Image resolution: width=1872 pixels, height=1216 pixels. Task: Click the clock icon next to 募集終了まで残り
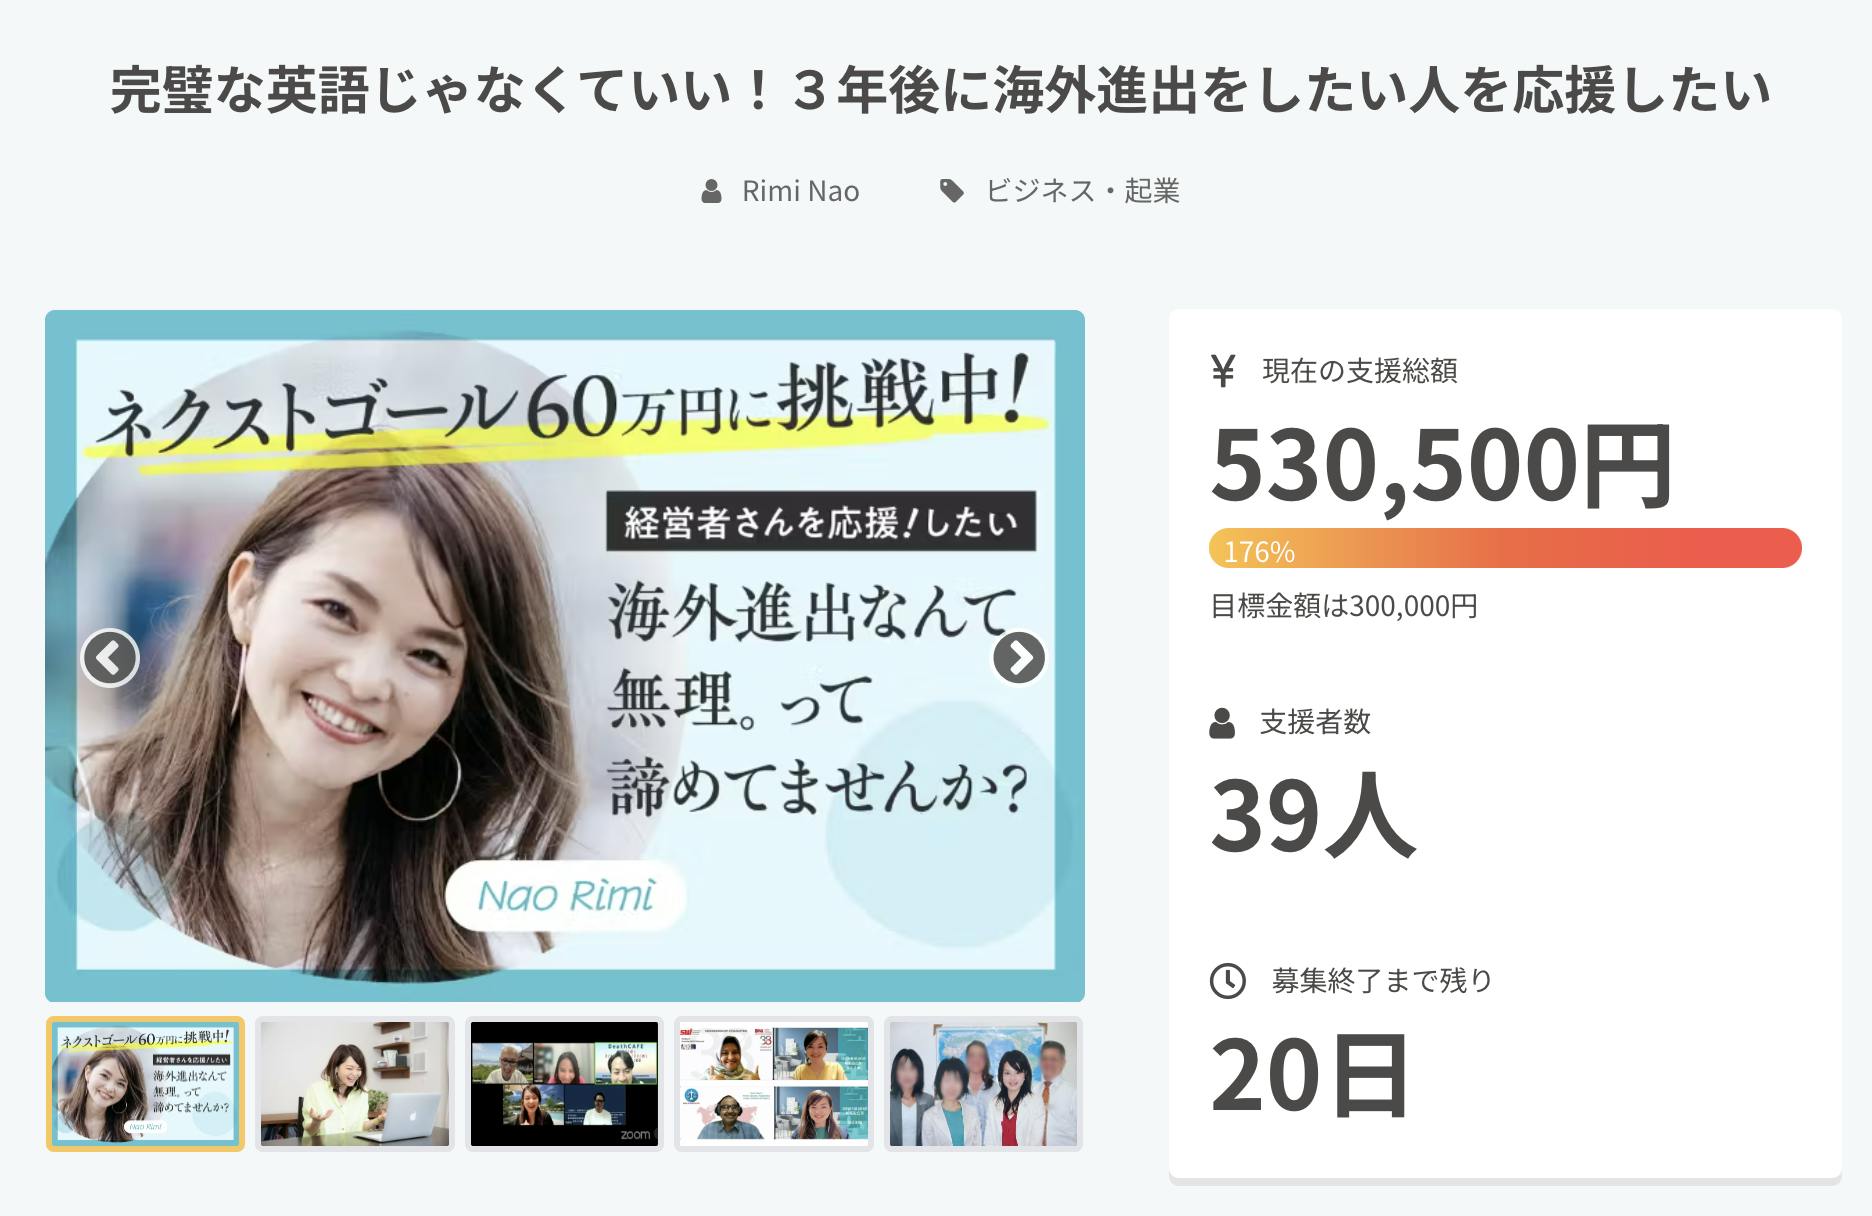(1228, 981)
